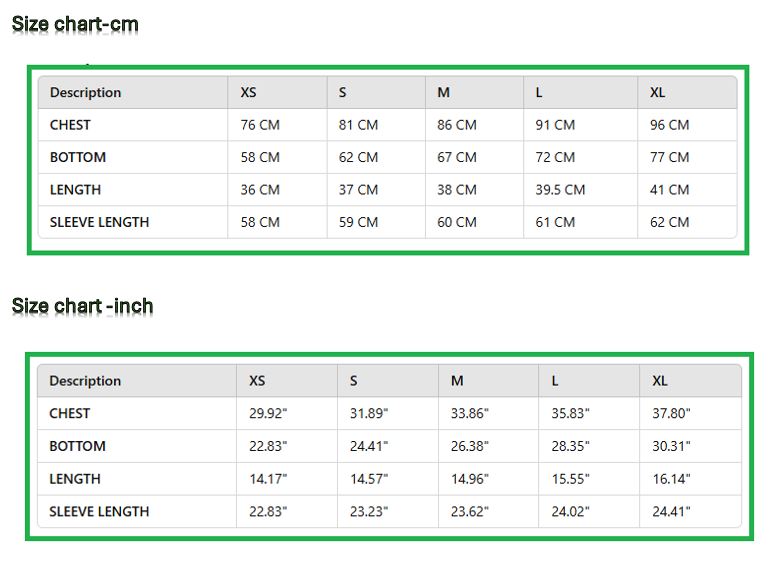Click the 24.02" sleeve length cell

pyautogui.click(x=570, y=511)
